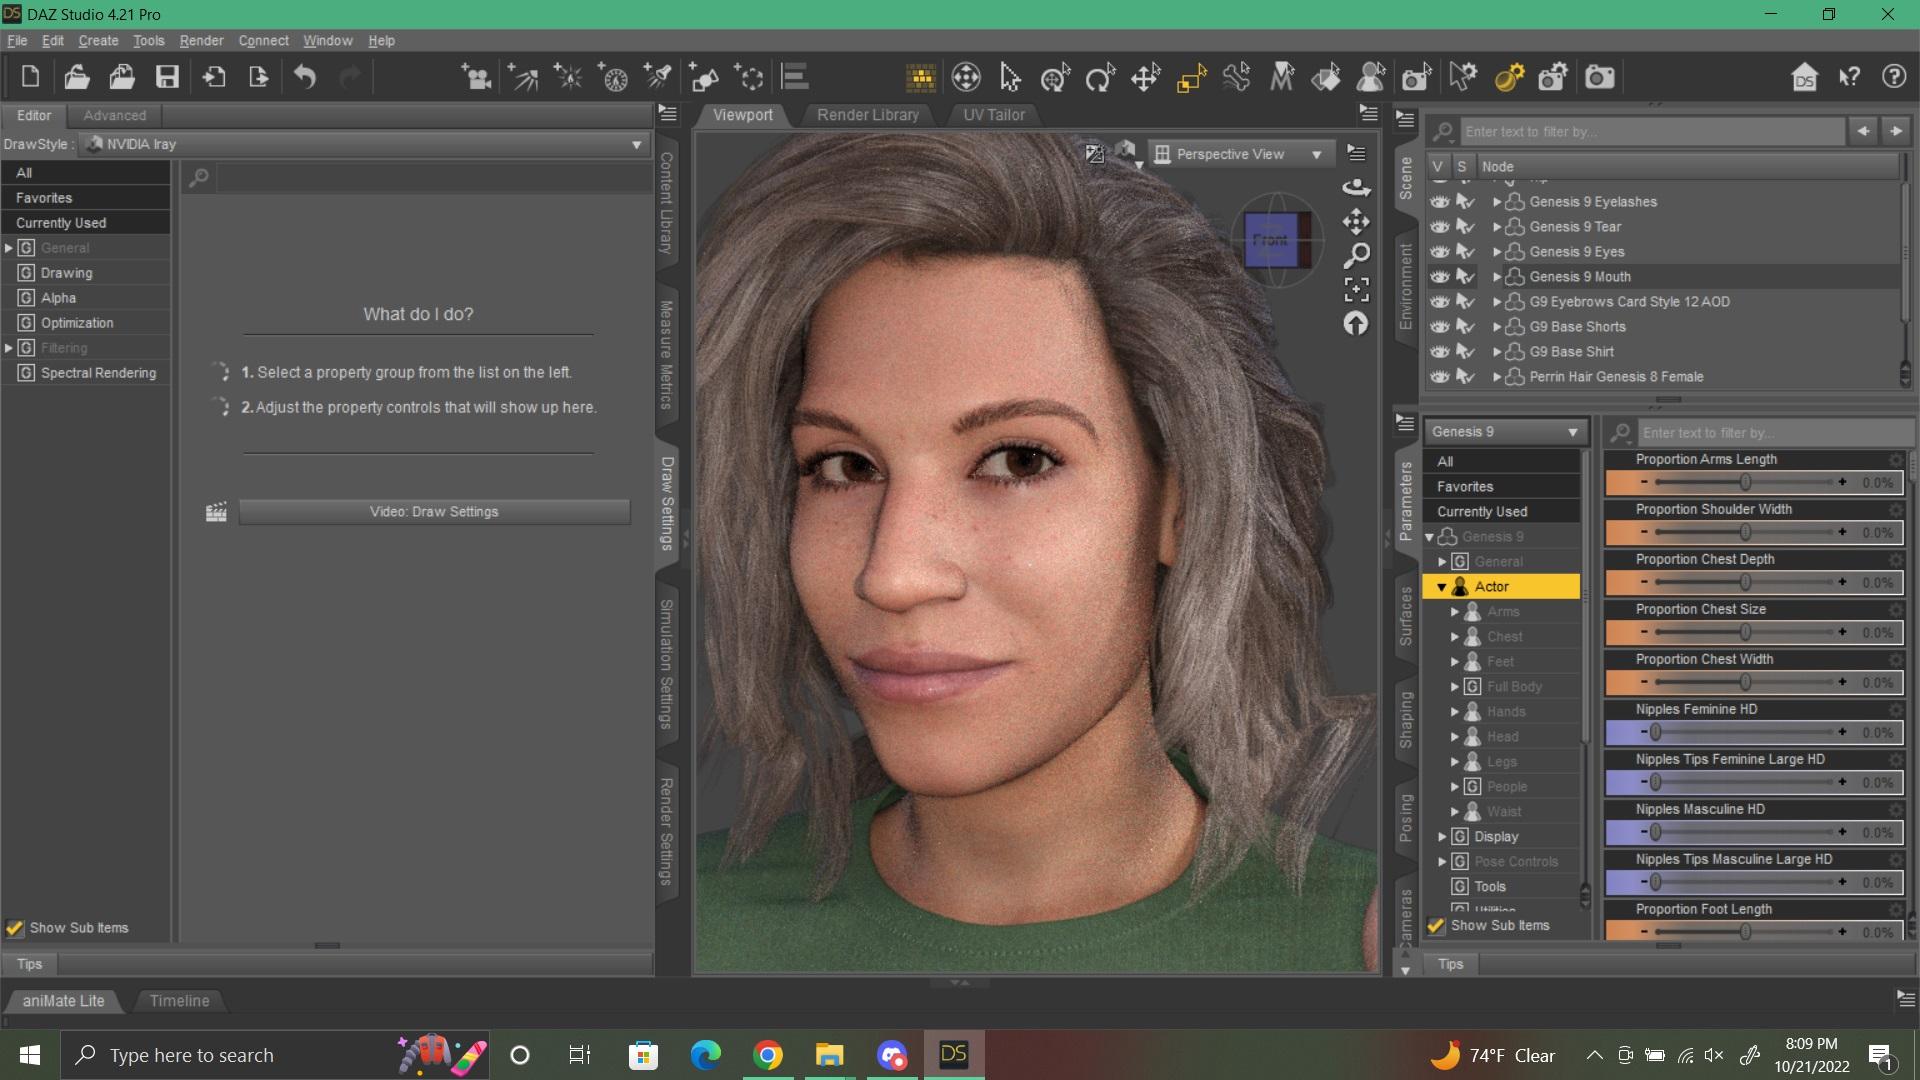Hide Genesis 9 Eyelashes with eye icon

pyautogui.click(x=1439, y=202)
